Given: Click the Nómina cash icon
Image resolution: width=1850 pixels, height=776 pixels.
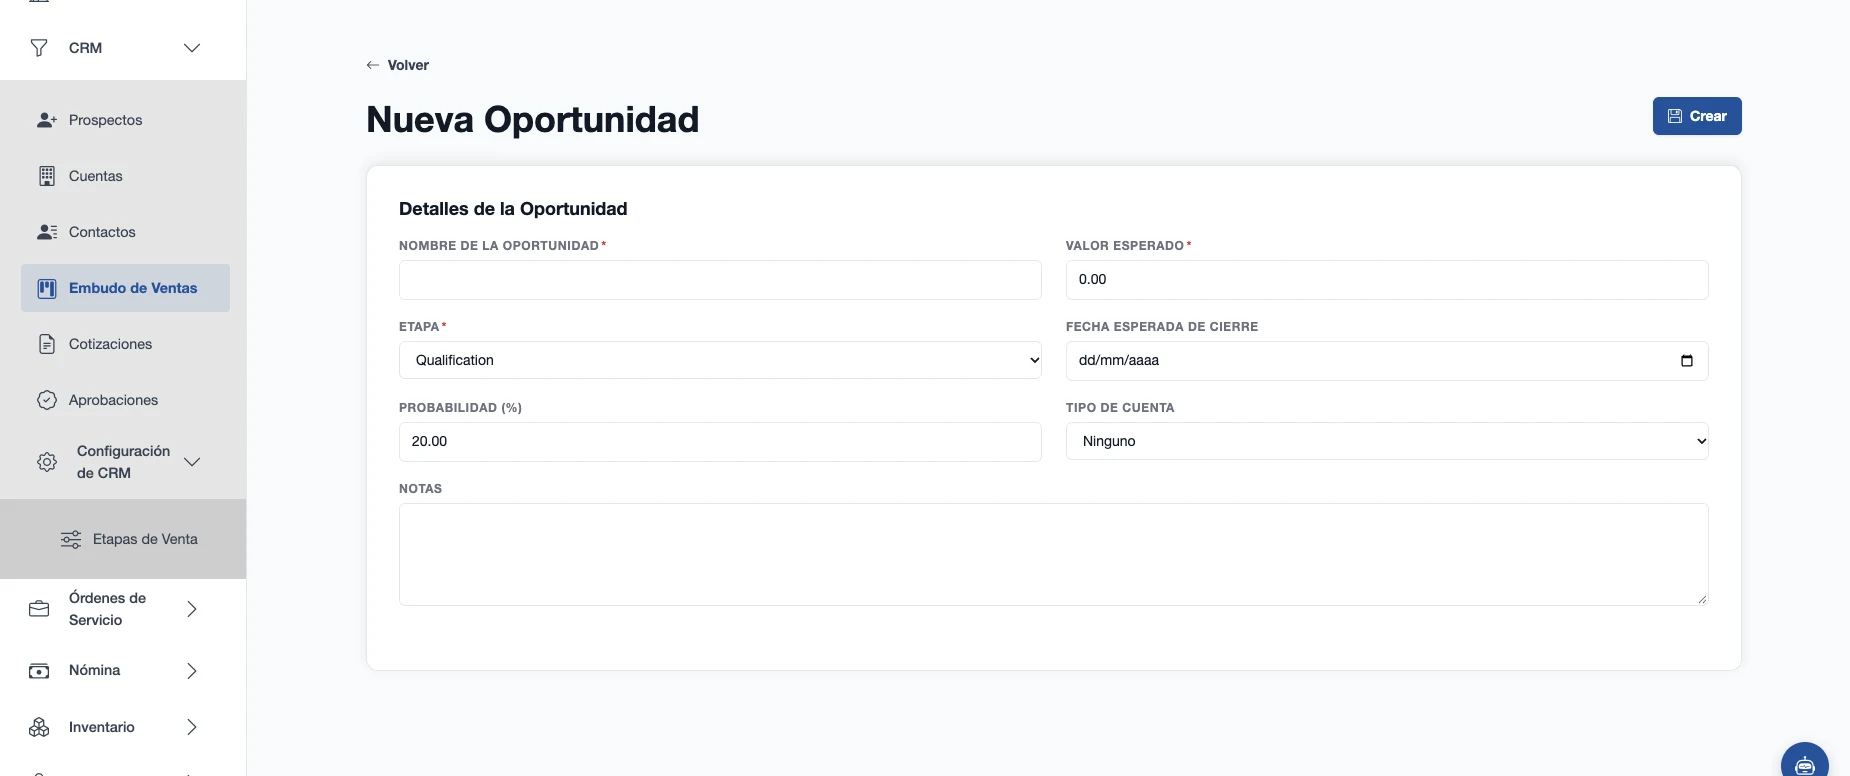Looking at the screenshot, I should point(39,671).
